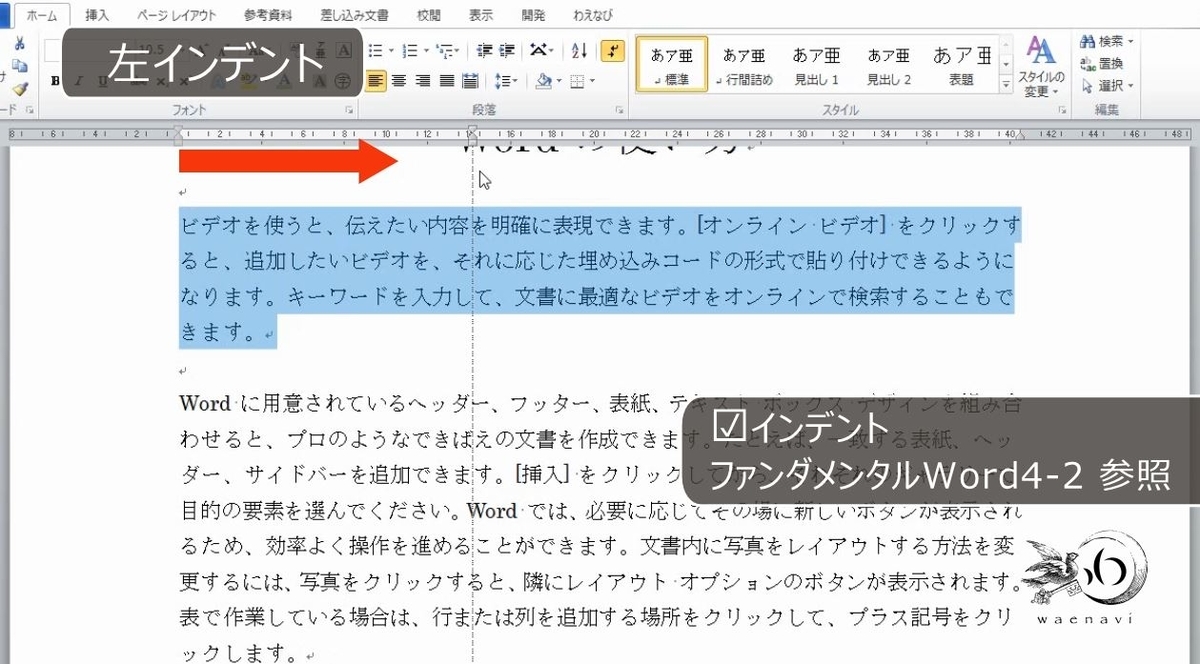Image resolution: width=1200 pixels, height=664 pixels.
Task: Open the 検索 dropdown arrow
Action: [x=1131, y=41]
